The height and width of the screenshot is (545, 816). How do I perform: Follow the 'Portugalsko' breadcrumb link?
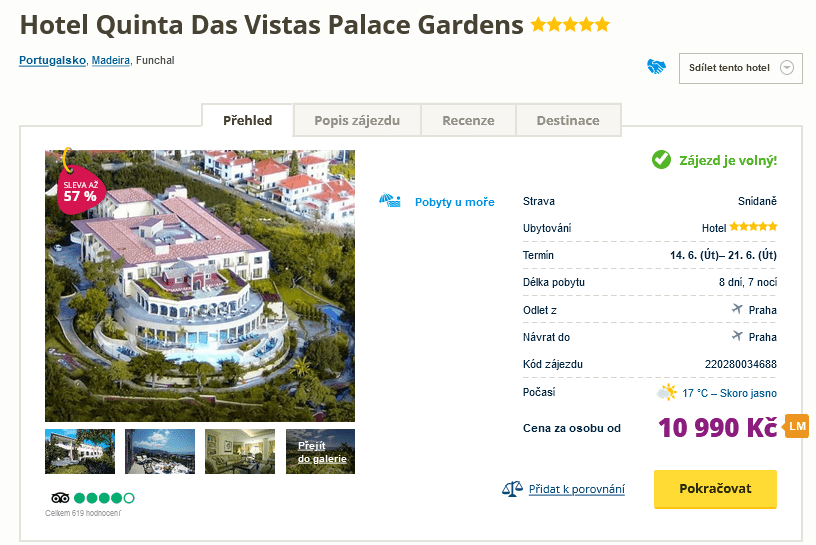[x=52, y=61]
